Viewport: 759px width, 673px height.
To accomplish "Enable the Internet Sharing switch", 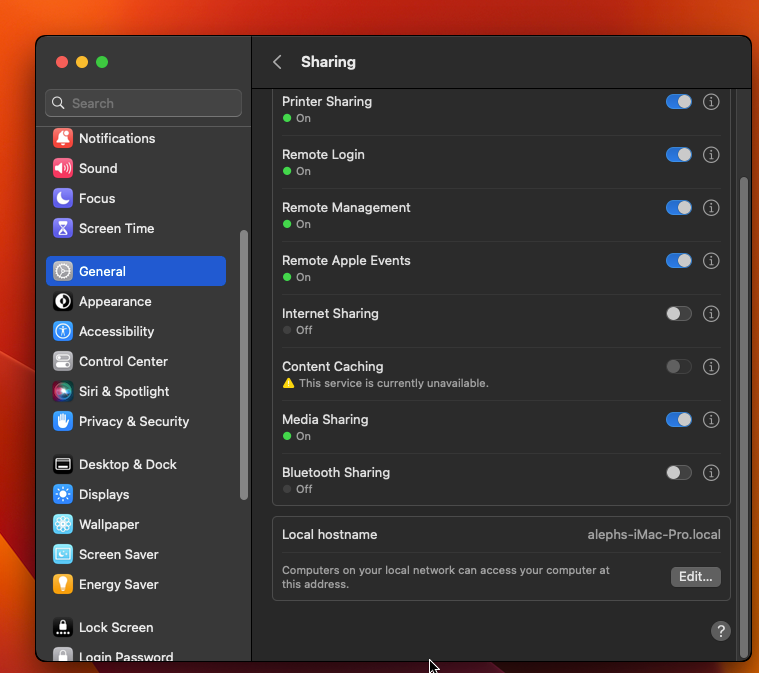I will [x=678, y=314].
